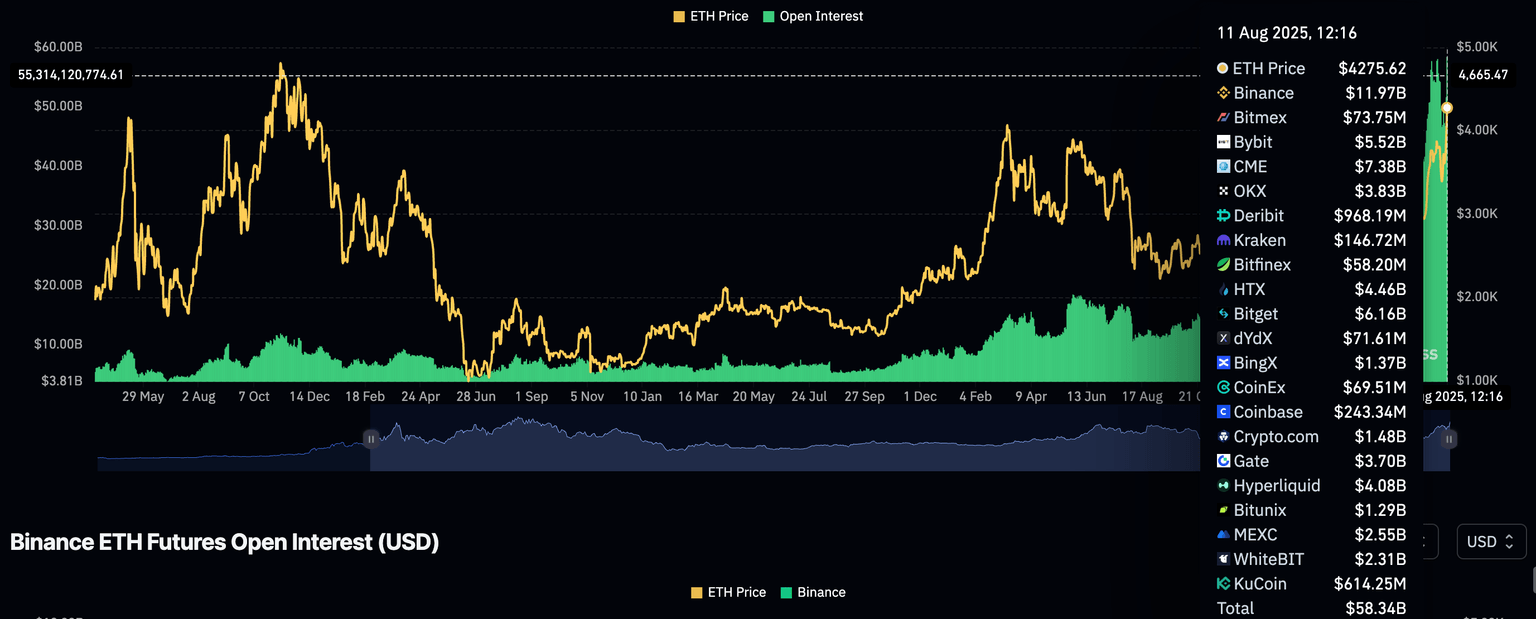Open the USD currency dropdown
1536x619 pixels.
[1491, 542]
